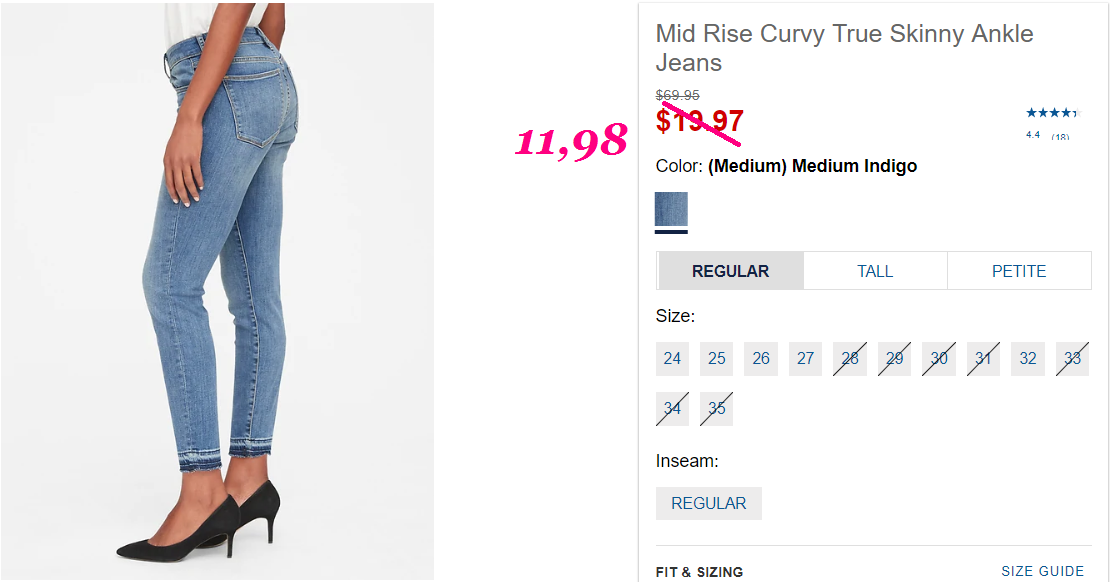Screen dimensions: 1113x582
Task: Switch to the TALL fit tab
Action: click(875, 271)
